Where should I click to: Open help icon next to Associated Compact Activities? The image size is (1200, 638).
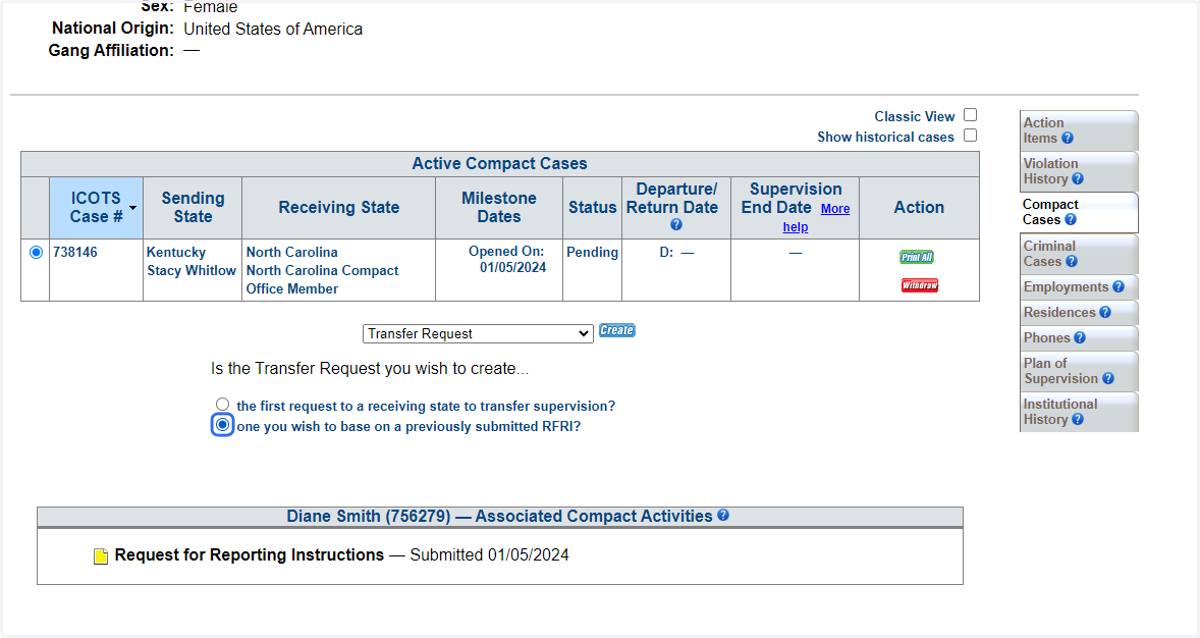723,516
